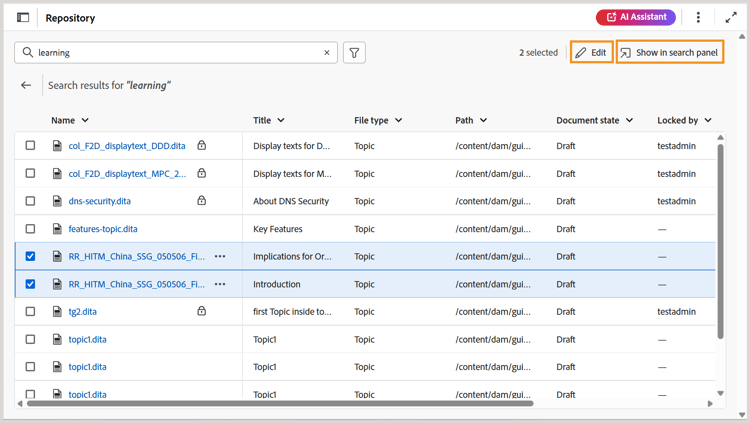This screenshot has width=750, height=423.
Task: Click Show in search panel button
Action: 669,53
